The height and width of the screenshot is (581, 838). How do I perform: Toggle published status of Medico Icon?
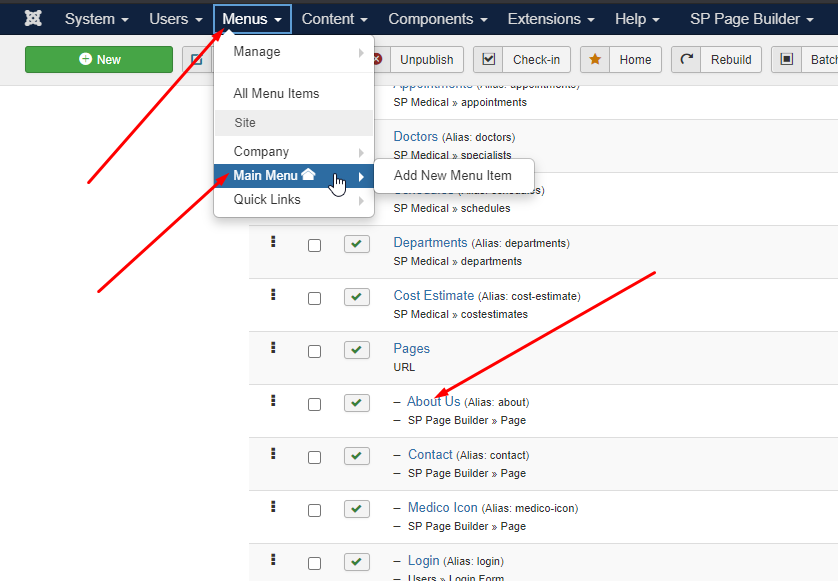[356, 509]
